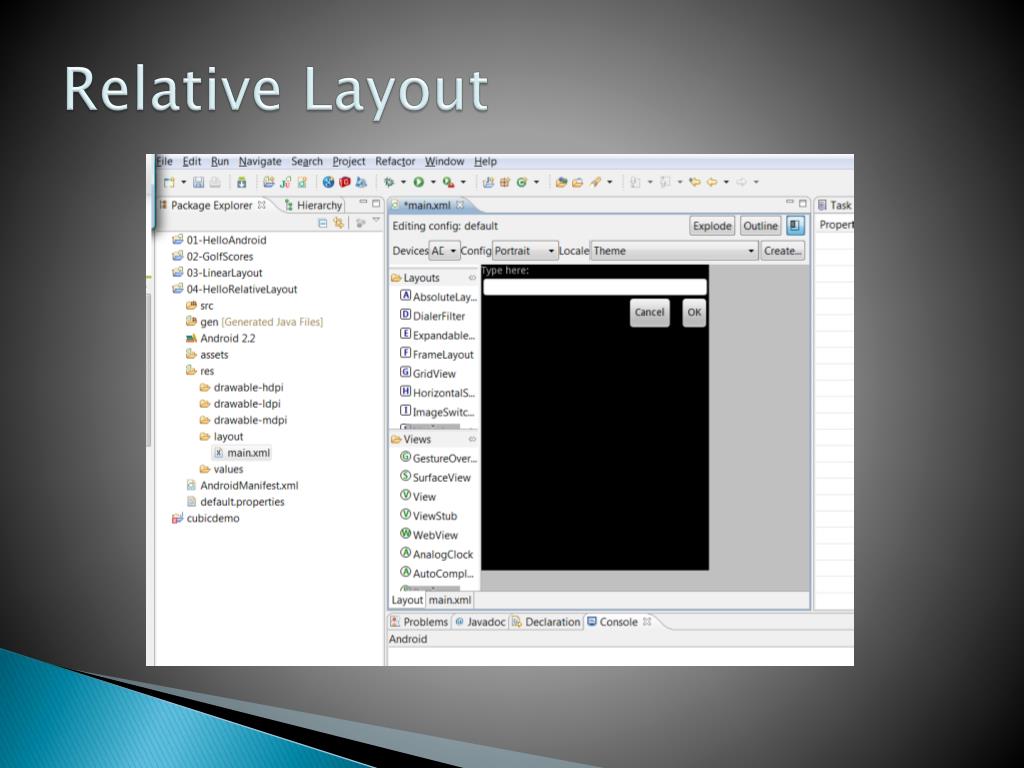
Task: Switch to the Declaration tab
Action: coord(546,622)
